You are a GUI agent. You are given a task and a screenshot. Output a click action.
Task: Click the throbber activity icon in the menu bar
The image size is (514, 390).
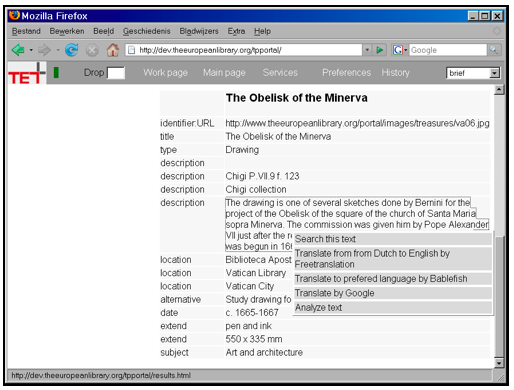click(497, 31)
